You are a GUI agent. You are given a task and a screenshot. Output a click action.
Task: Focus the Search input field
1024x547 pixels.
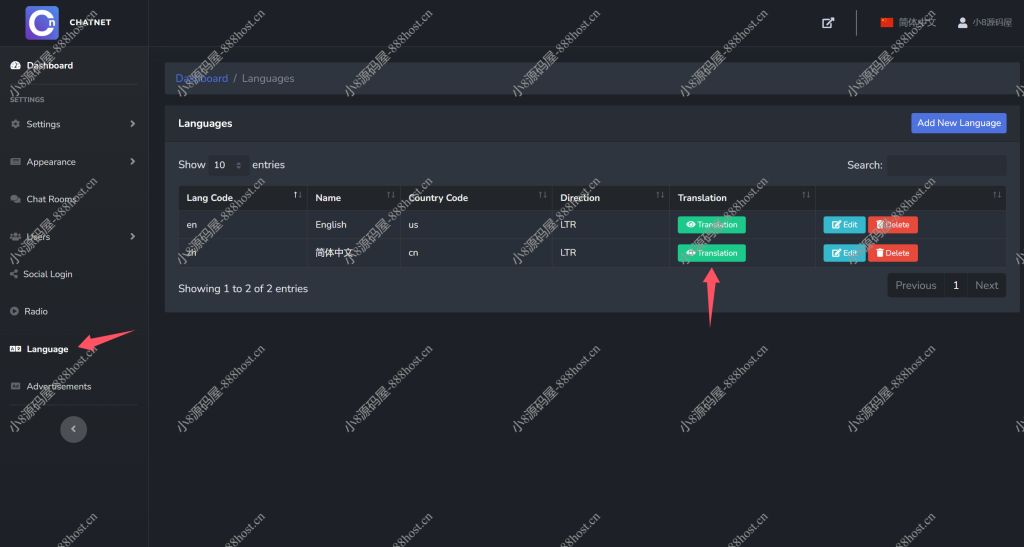946,165
